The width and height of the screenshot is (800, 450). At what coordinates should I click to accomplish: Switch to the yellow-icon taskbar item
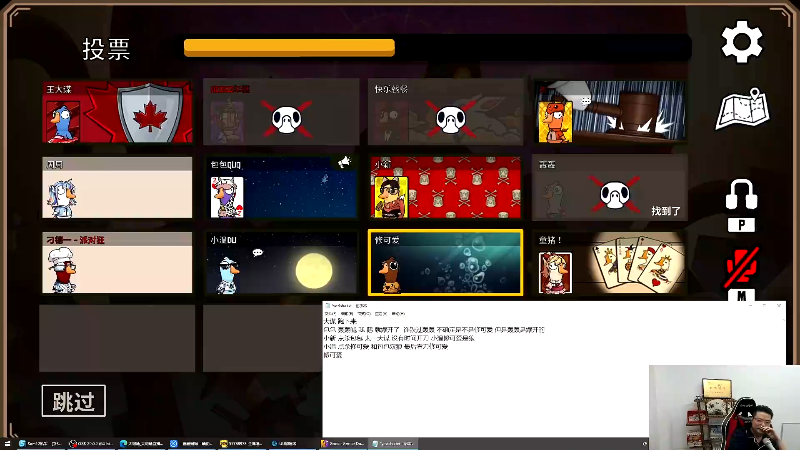click(x=241, y=443)
